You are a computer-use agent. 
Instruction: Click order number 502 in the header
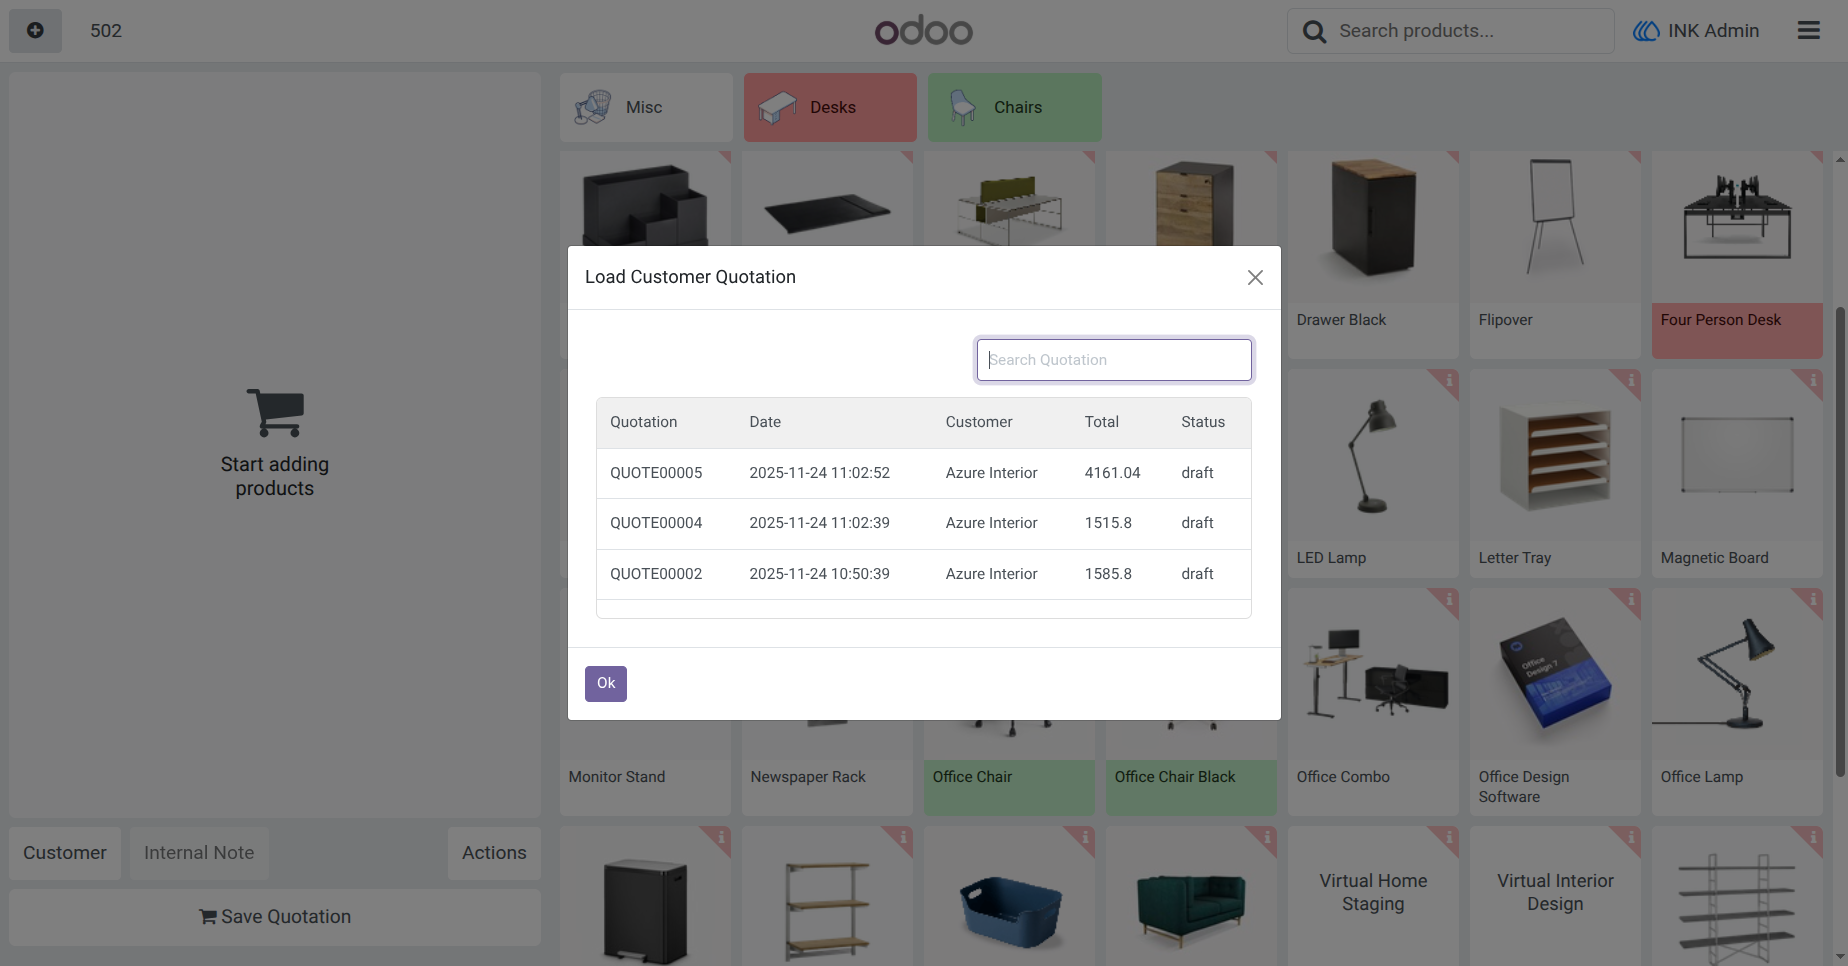pos(106,31)
